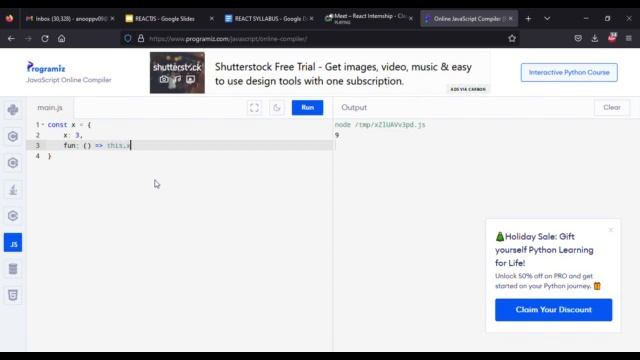The height and width of the screenshot is (360, 640).
Task: Collapse the code fold arrow on line 1
Action: click(x=42, y=124)
